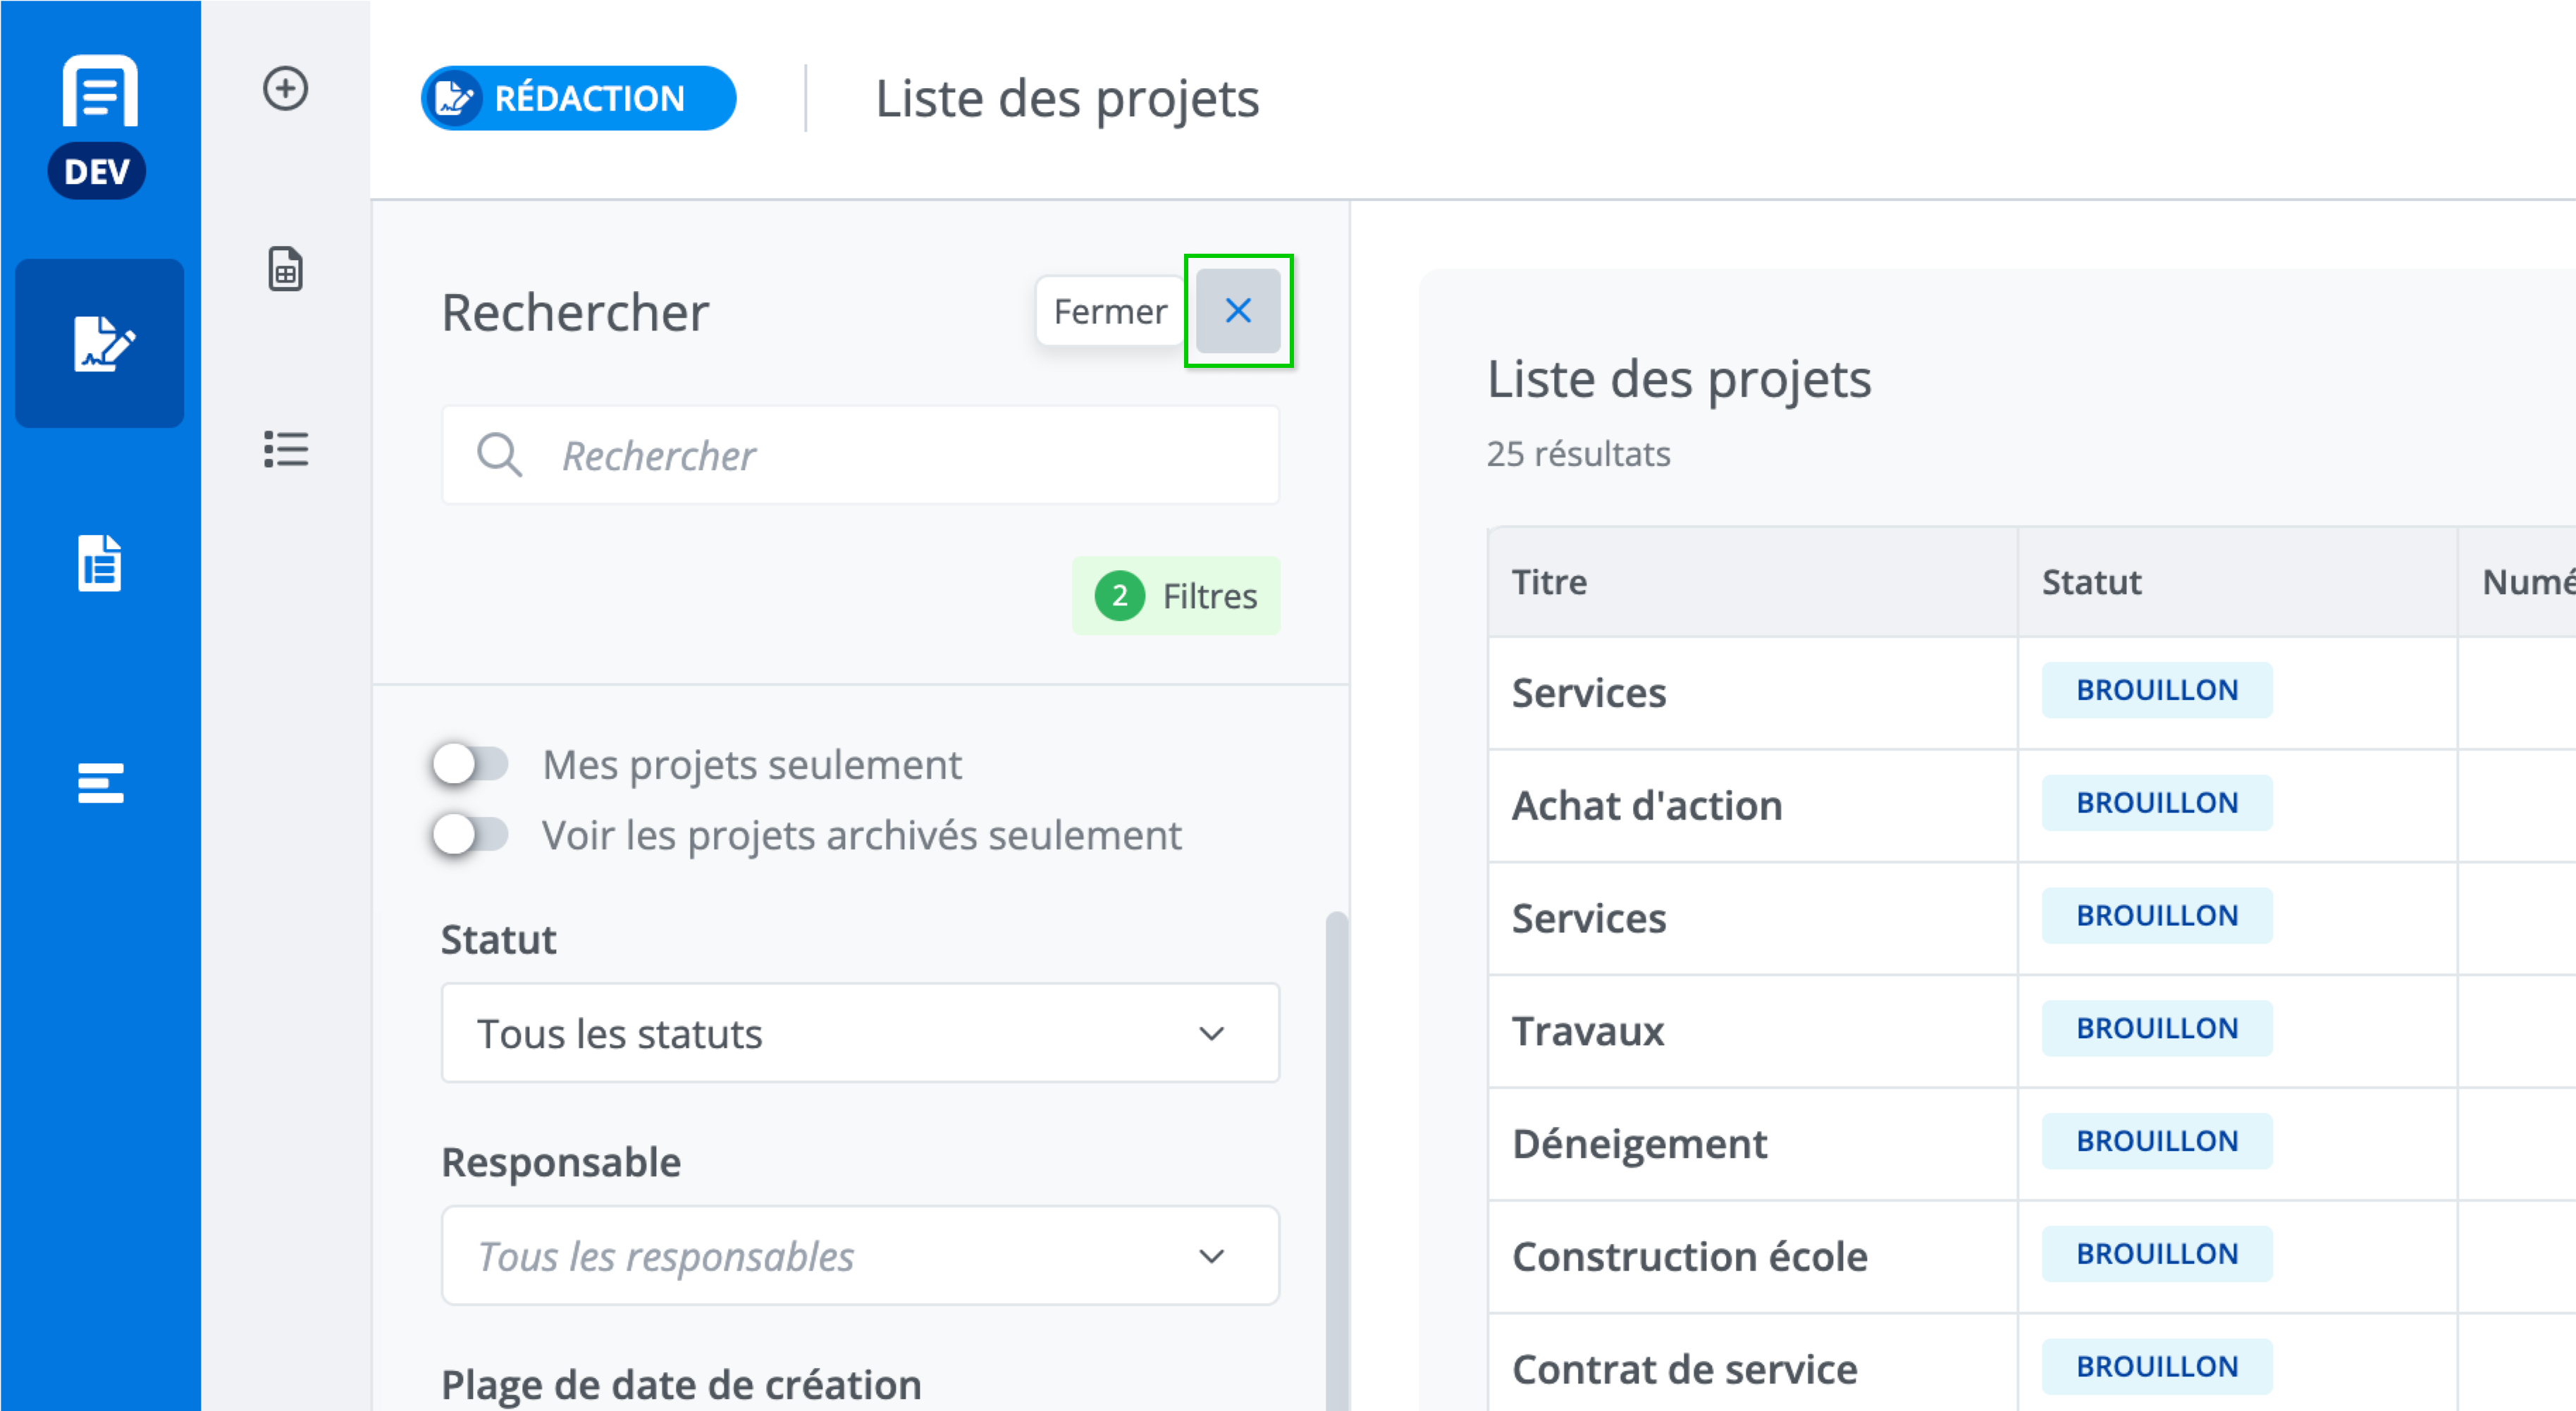Open the Déneigement project row
The image size is (2576, 1411).
1639,1144
